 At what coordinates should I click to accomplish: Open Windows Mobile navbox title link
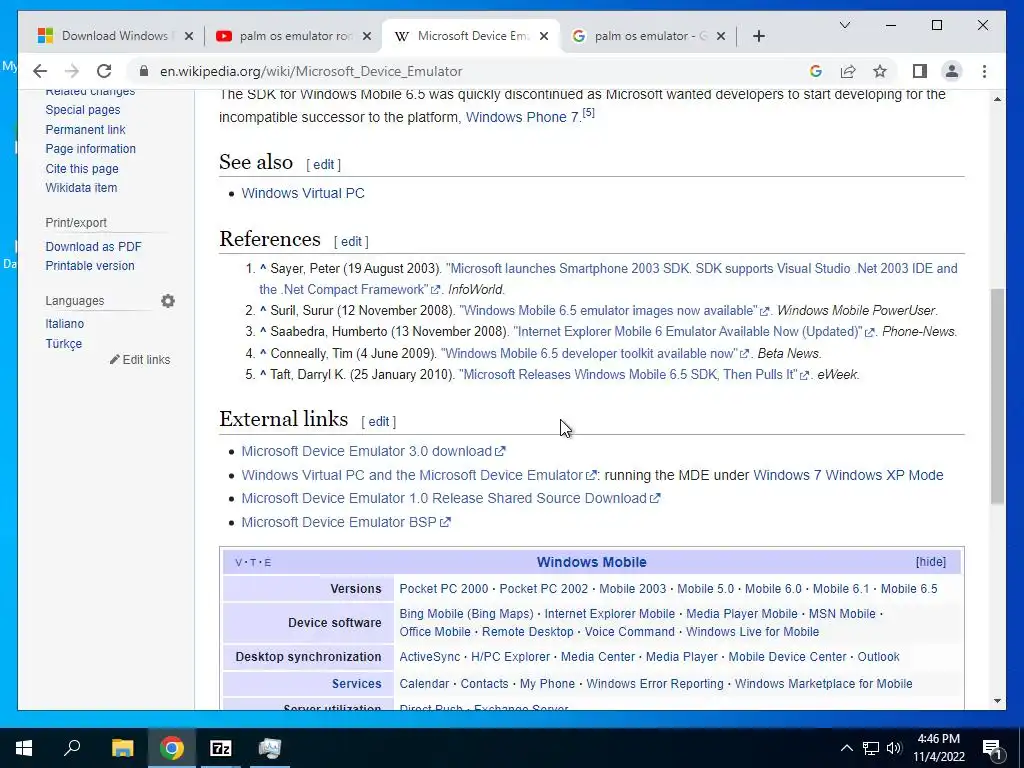click(592, 562)
